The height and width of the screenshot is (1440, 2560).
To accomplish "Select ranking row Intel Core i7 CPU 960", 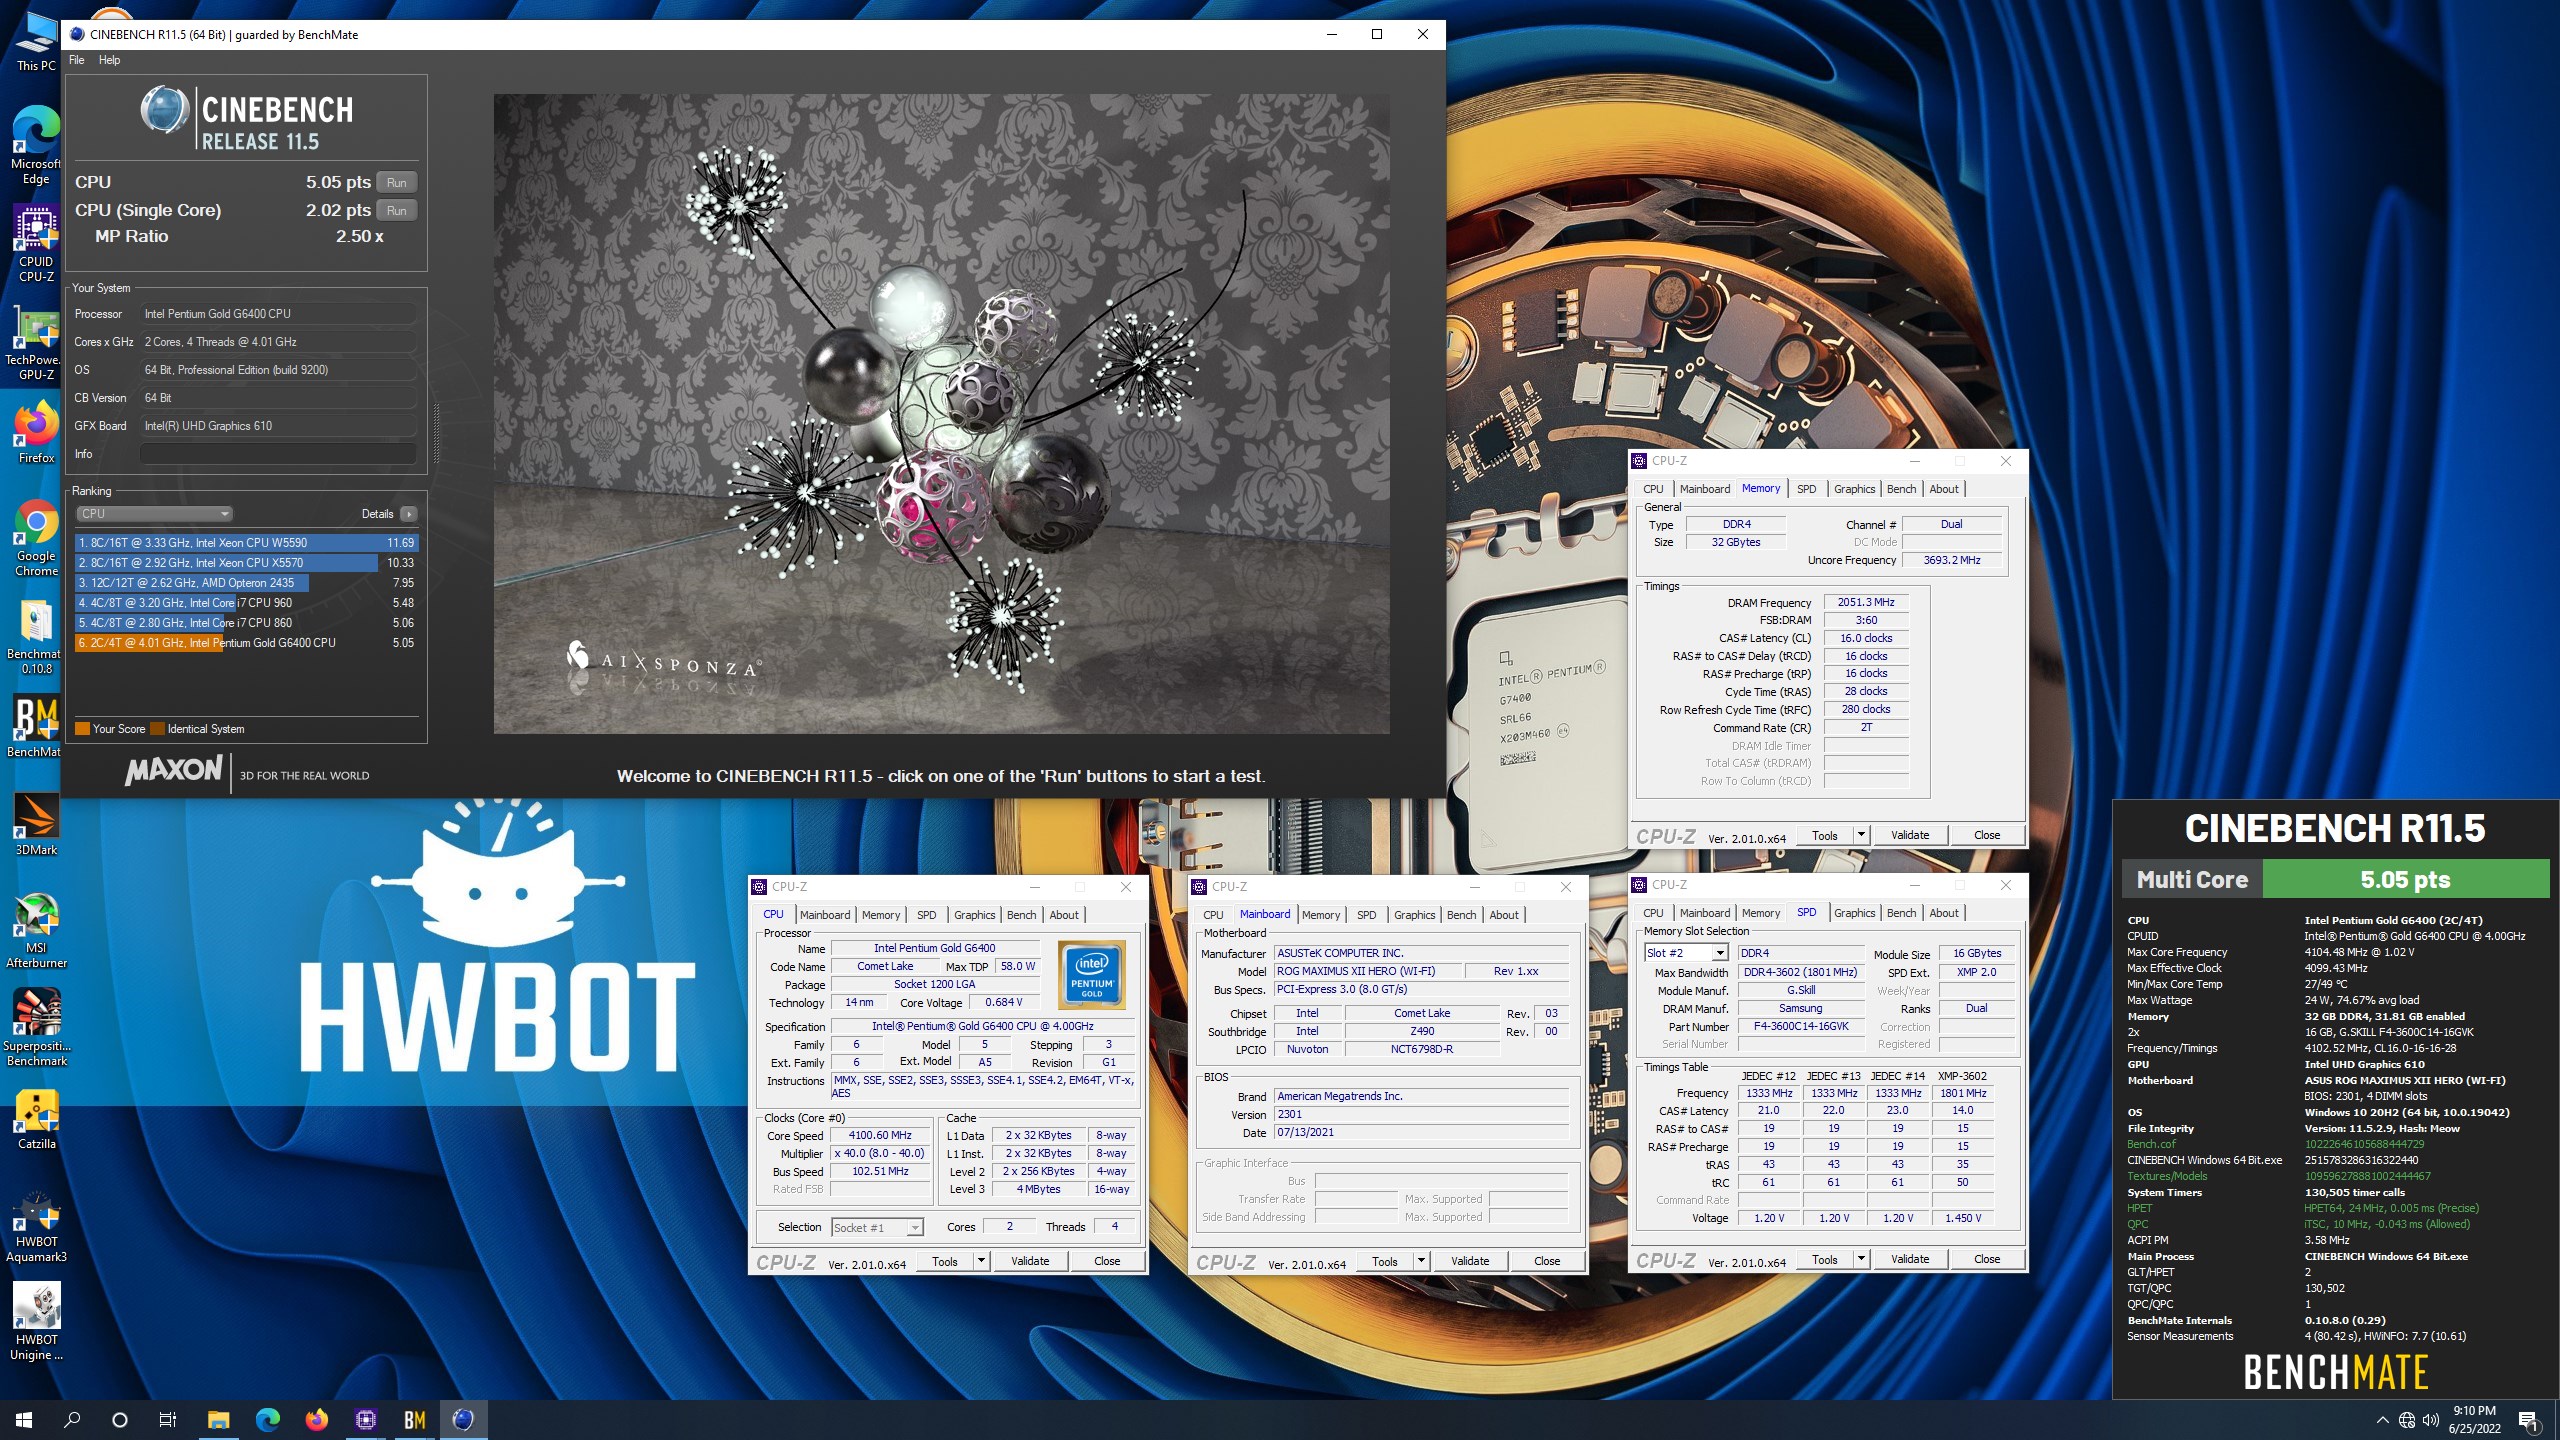I will [x=247, y=603].
